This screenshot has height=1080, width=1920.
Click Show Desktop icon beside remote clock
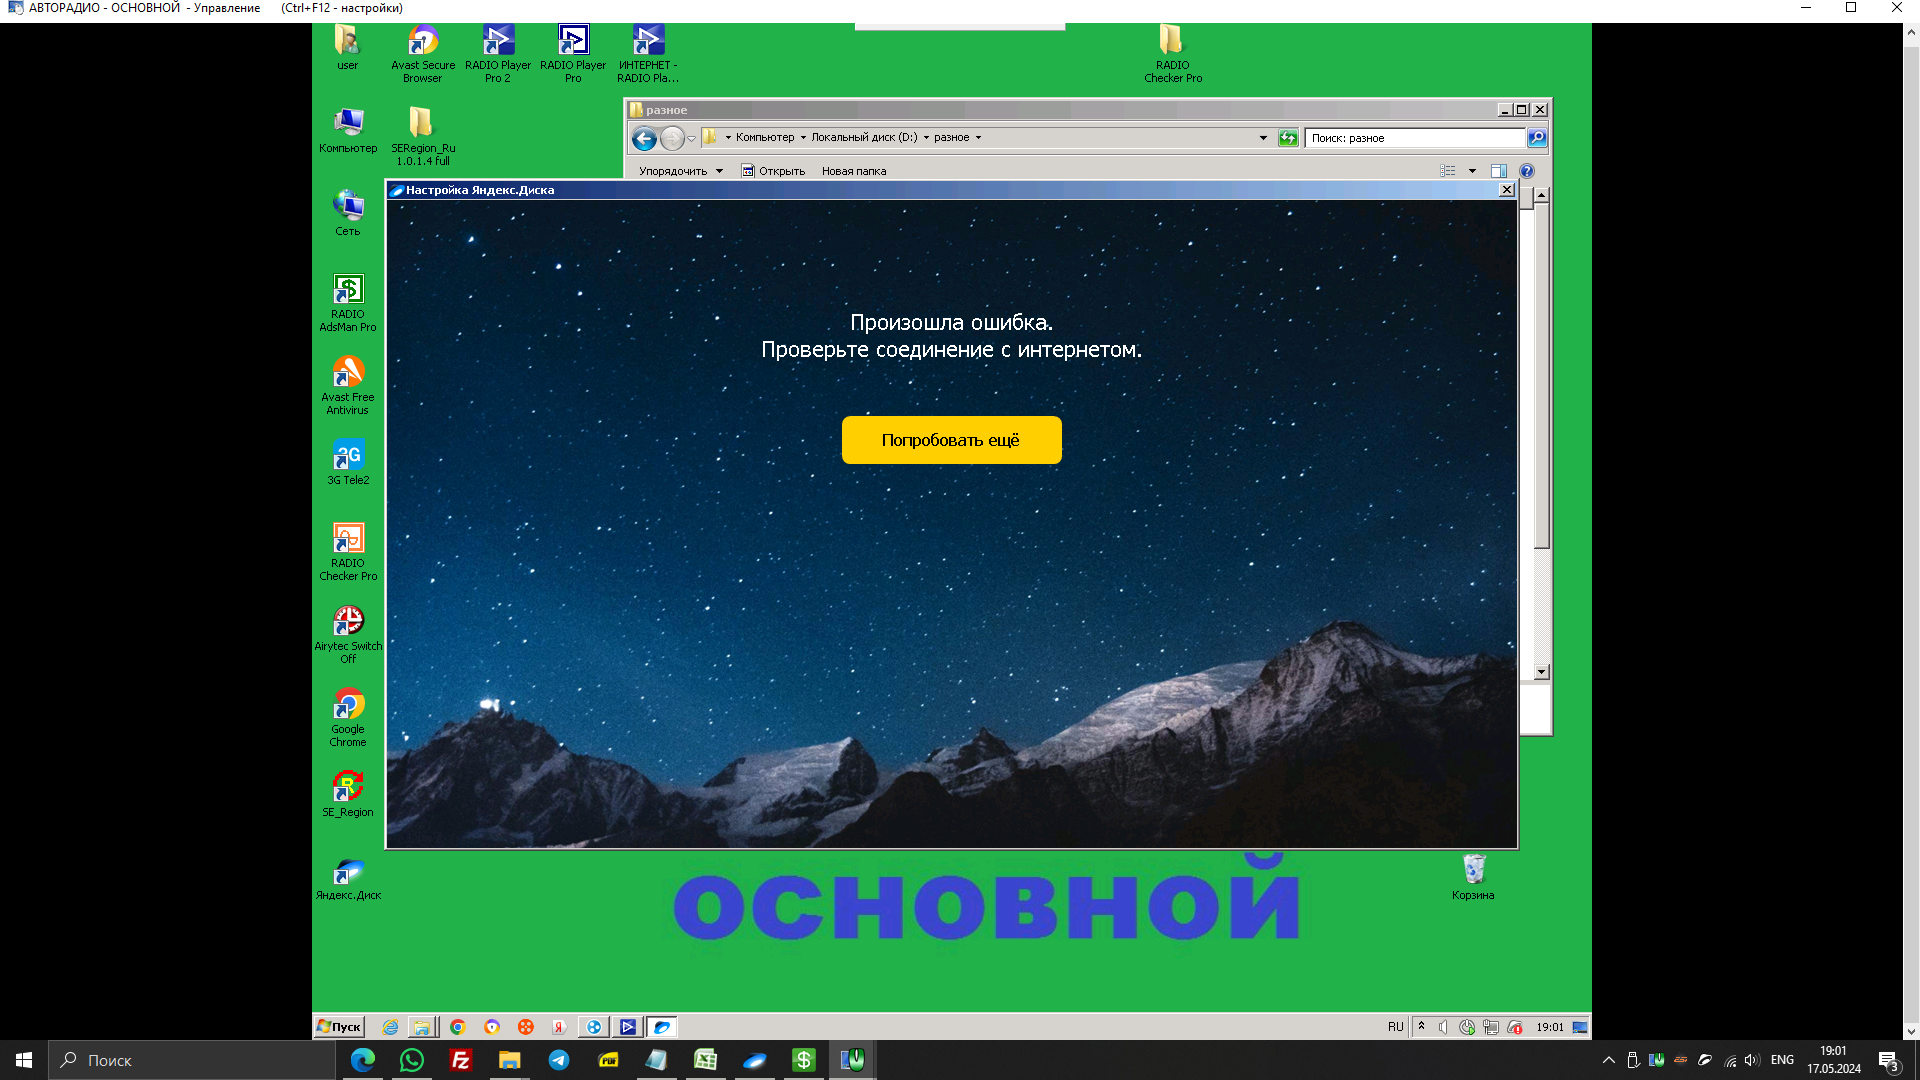[1580, 1027]
